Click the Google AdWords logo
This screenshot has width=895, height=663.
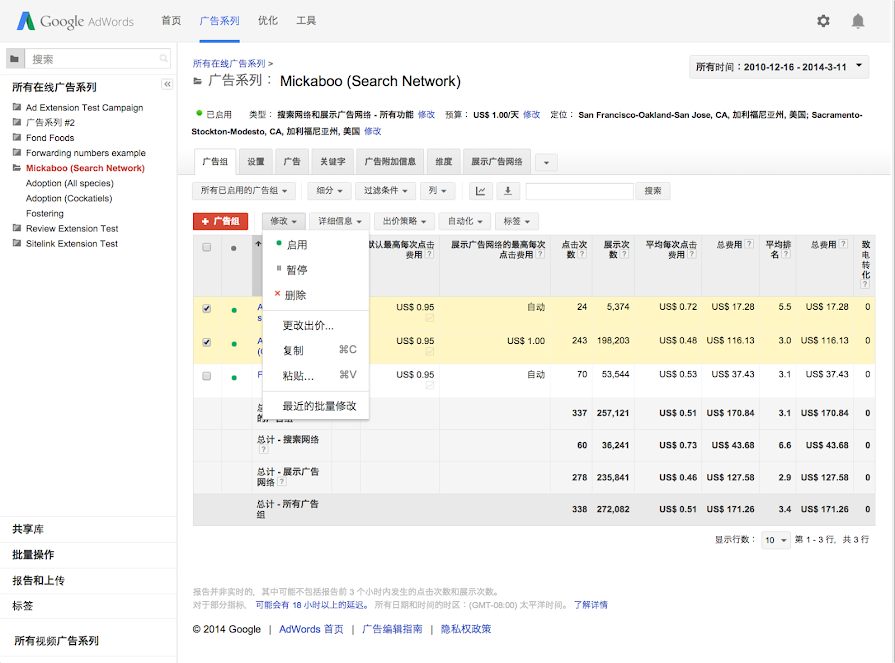pos(75,21)
